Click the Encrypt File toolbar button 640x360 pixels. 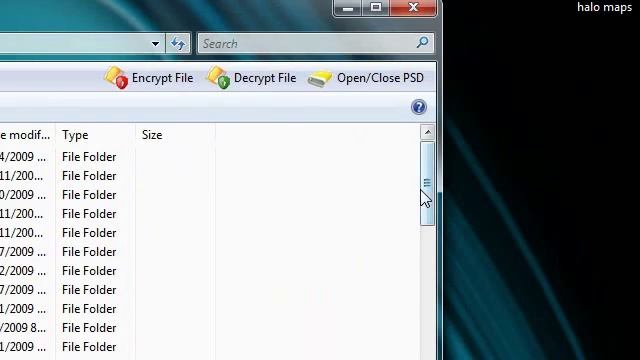[x=149, y=78]
